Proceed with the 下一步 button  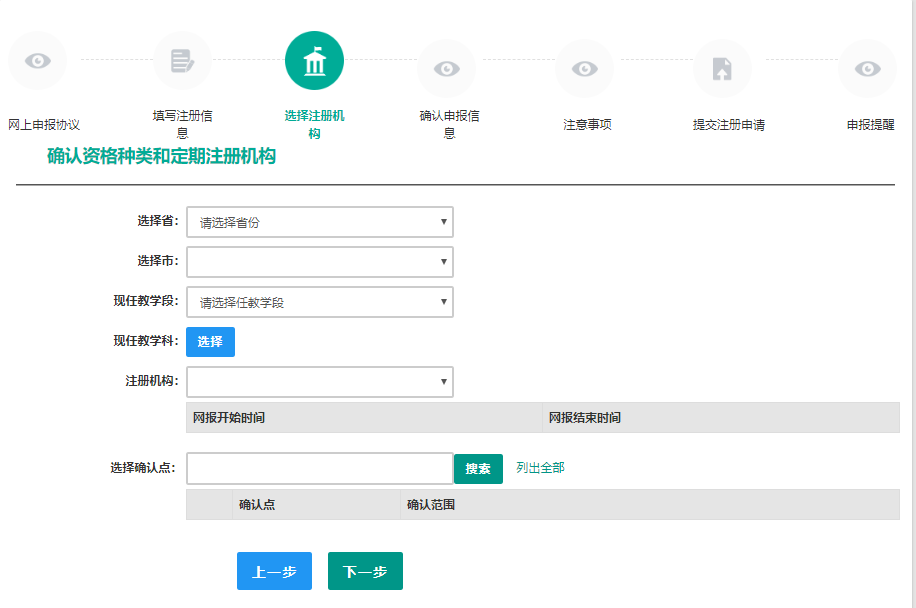pos(365,571)
